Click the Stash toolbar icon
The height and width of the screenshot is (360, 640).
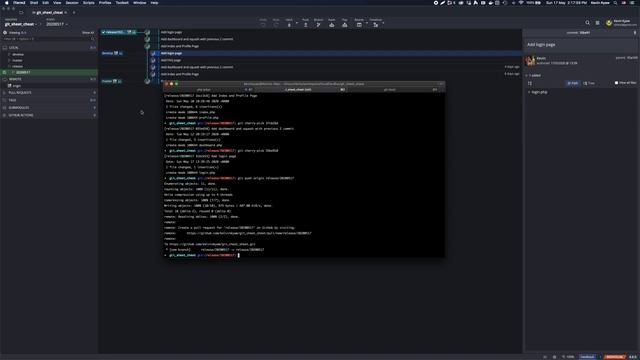click(x=331, y=24)
